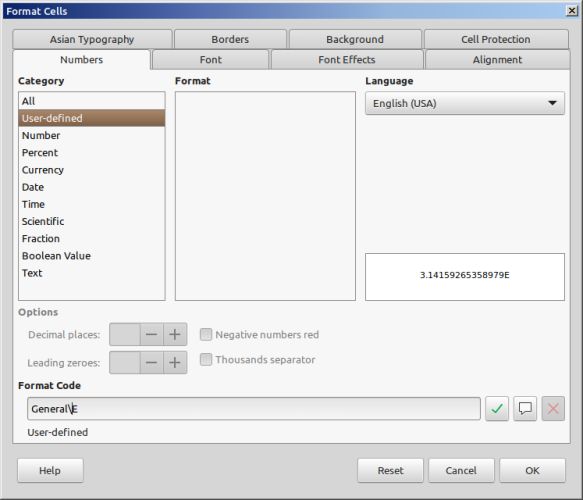Toggle Negative numbers red checkbox

pos(206,334)
